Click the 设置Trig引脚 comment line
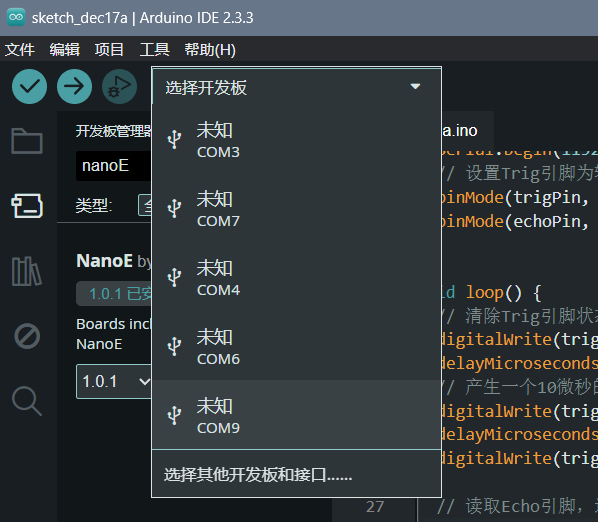The image size is (598, 522). (x=519, y=173)
